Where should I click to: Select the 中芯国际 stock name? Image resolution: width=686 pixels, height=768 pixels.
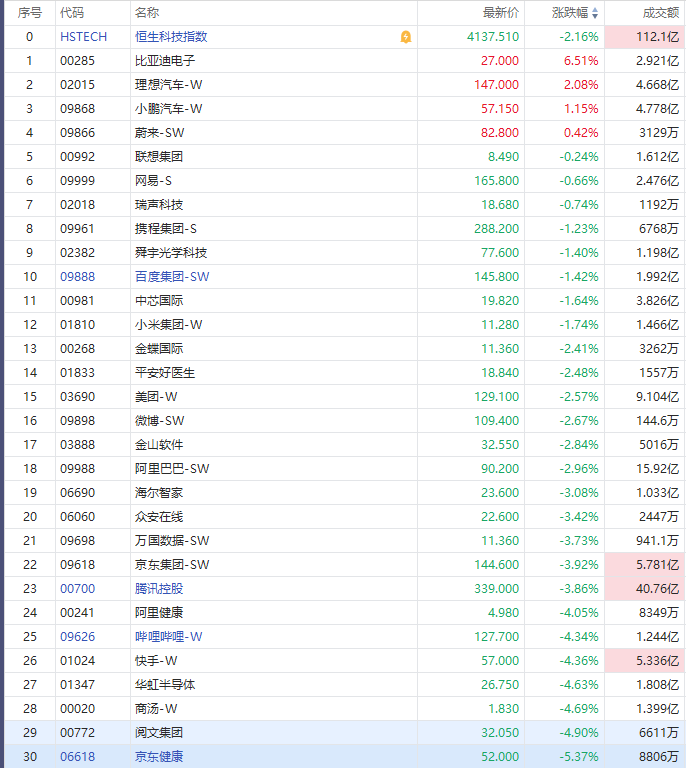[x=159, y=301]
